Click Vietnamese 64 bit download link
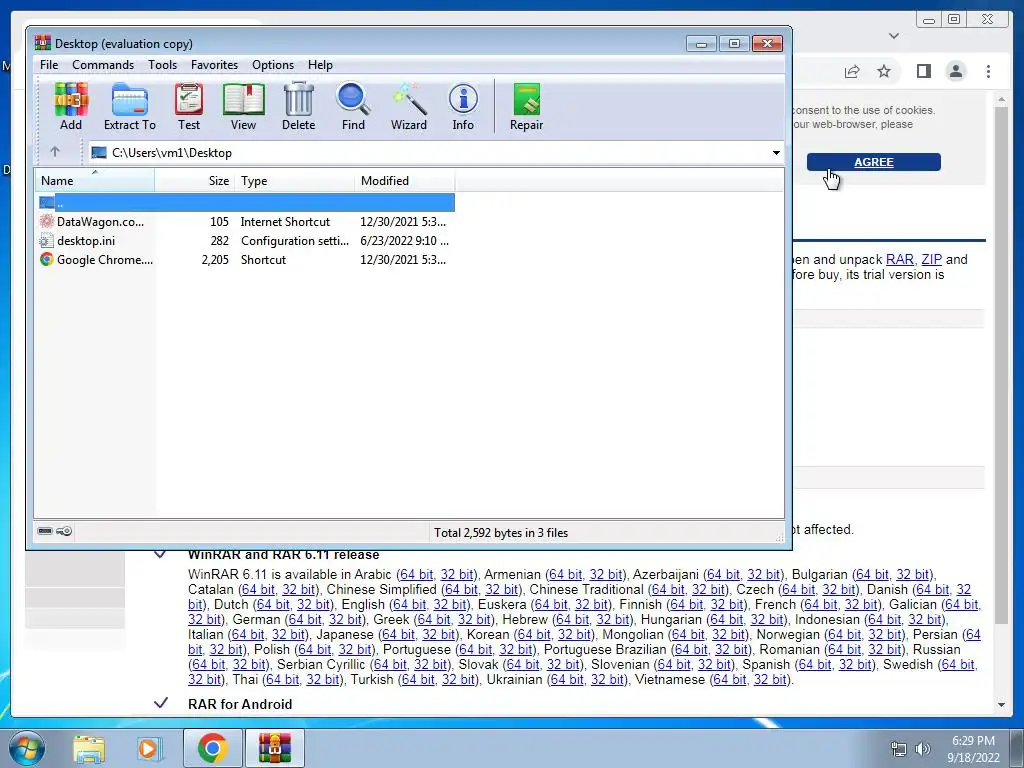The height and width of the screenshot is (768, 1024). pos(729,680)
